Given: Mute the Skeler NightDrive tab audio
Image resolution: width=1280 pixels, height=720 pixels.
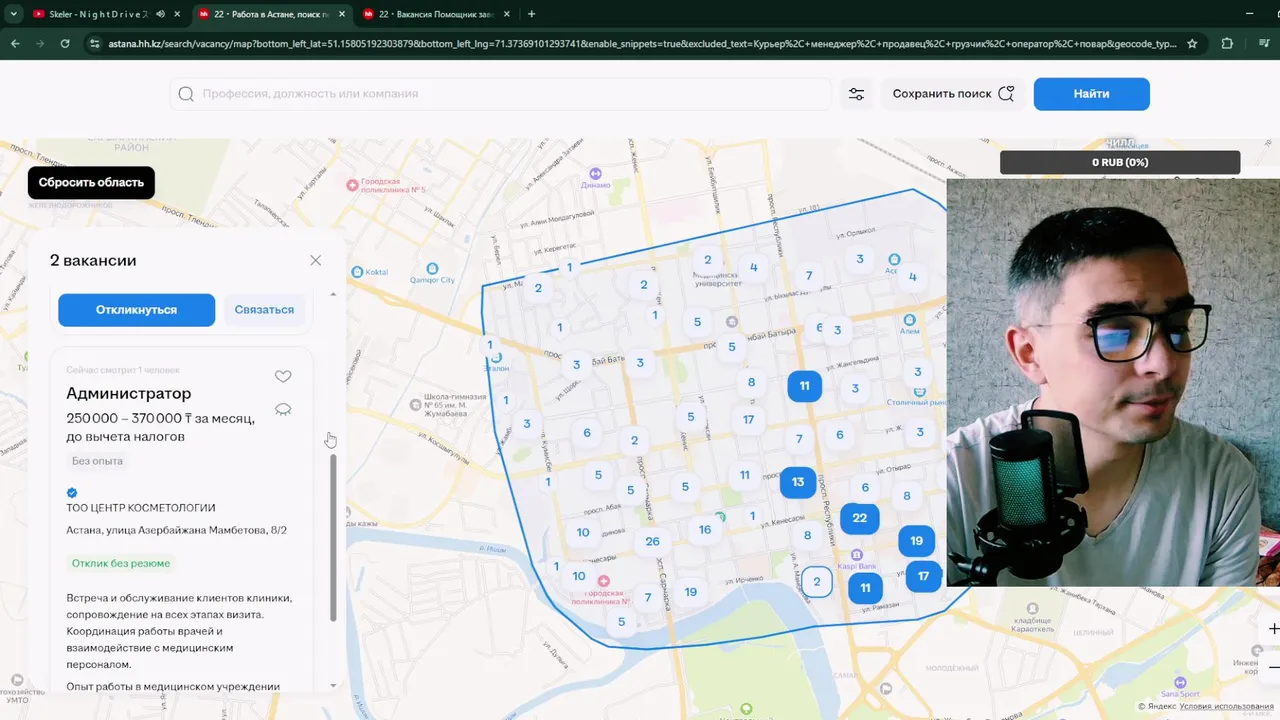Looking at the screenshot, I should click(160, 14).
